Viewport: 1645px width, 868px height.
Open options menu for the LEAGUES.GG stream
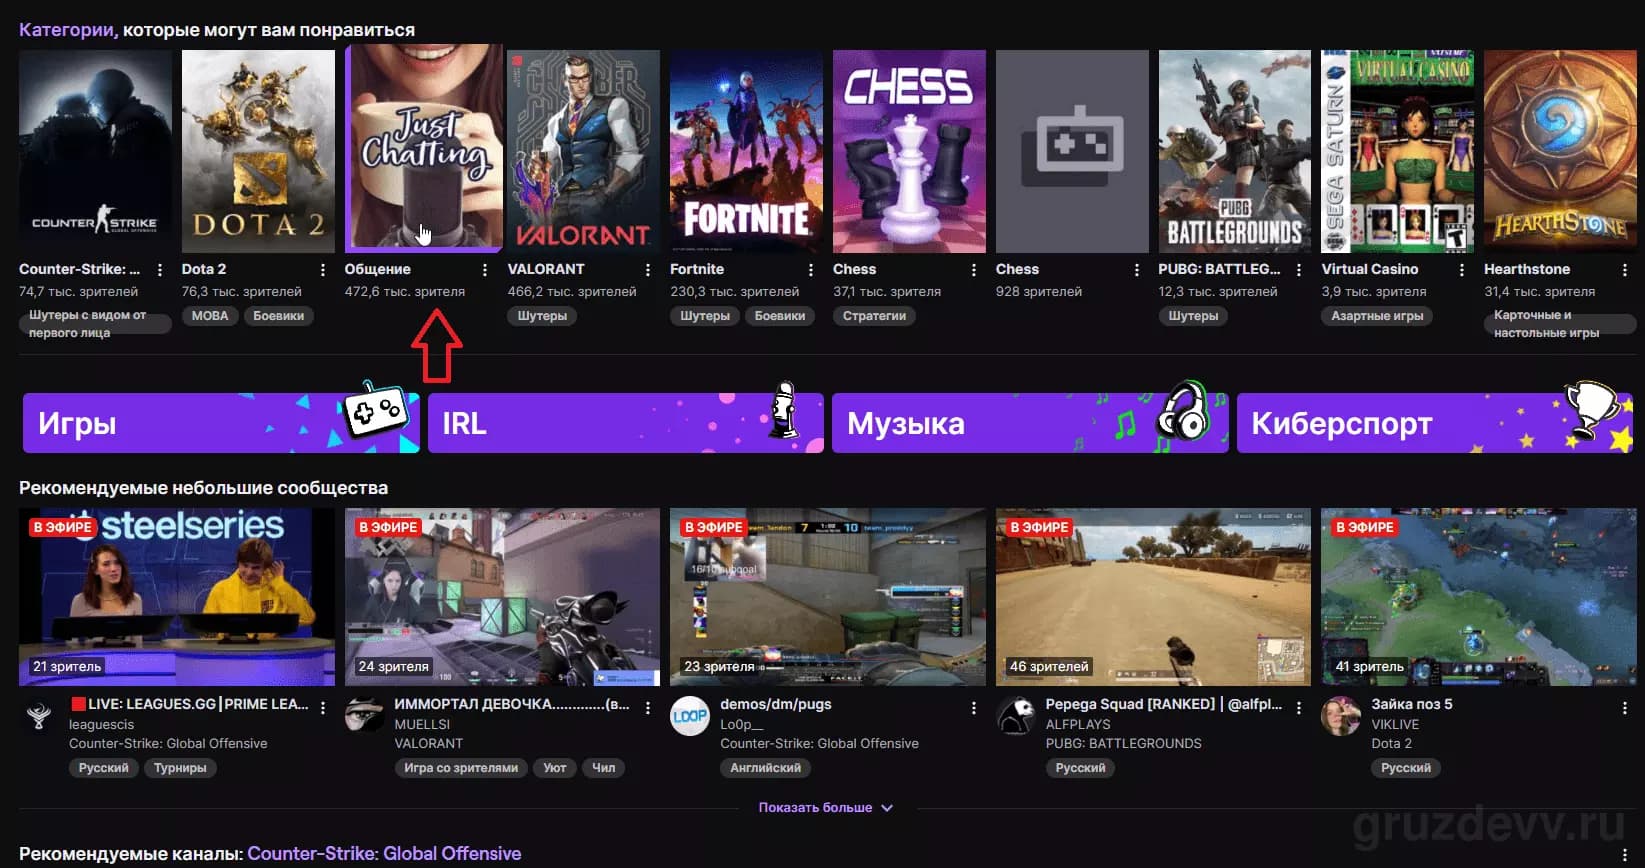(323, 708)
